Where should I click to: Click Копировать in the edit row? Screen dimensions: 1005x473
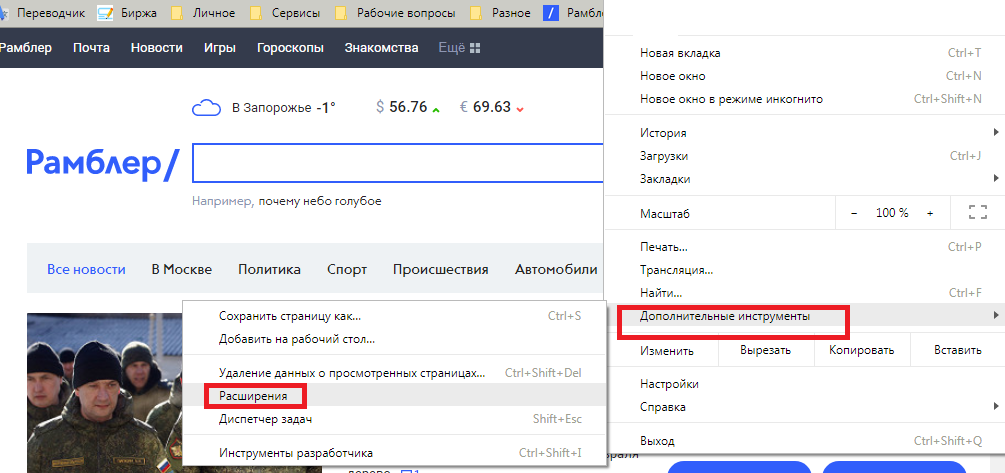(861, 351)
